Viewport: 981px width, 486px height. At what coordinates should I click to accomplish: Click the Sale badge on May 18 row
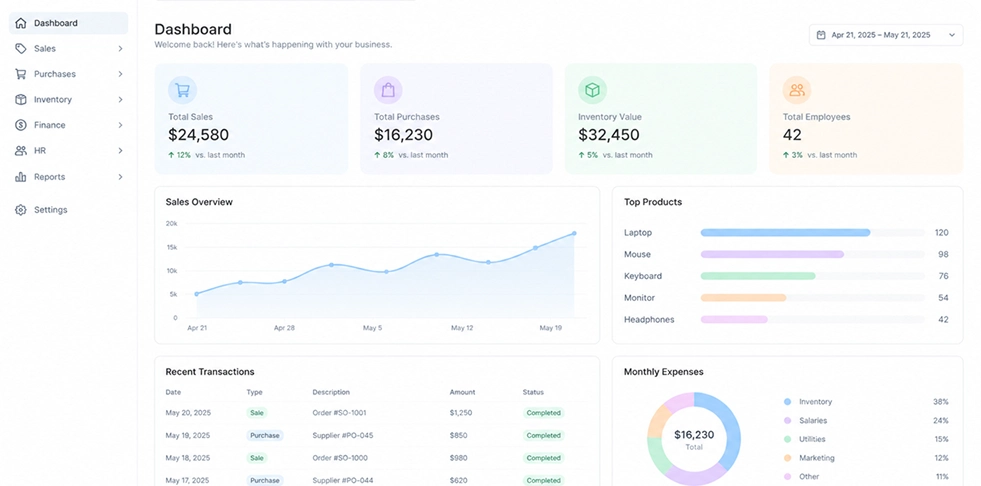pos(257,458)
